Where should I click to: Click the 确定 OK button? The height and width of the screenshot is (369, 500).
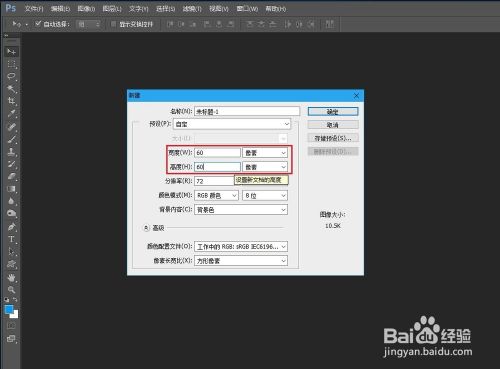pyautogui.click(x=333, y=112)
